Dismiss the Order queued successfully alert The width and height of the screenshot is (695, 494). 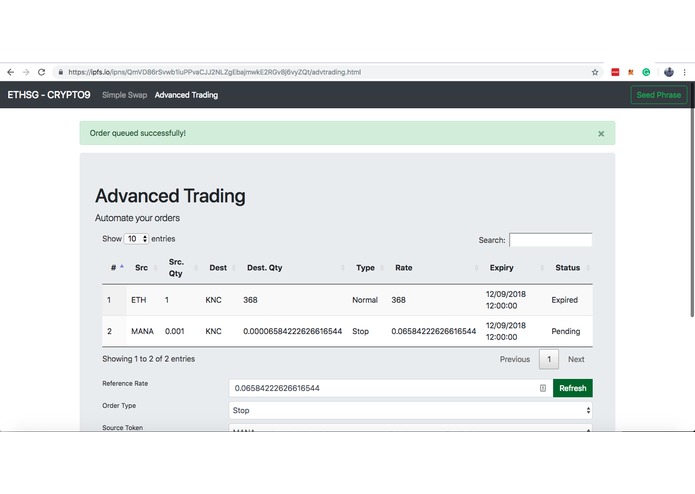[x=601, y=133]
